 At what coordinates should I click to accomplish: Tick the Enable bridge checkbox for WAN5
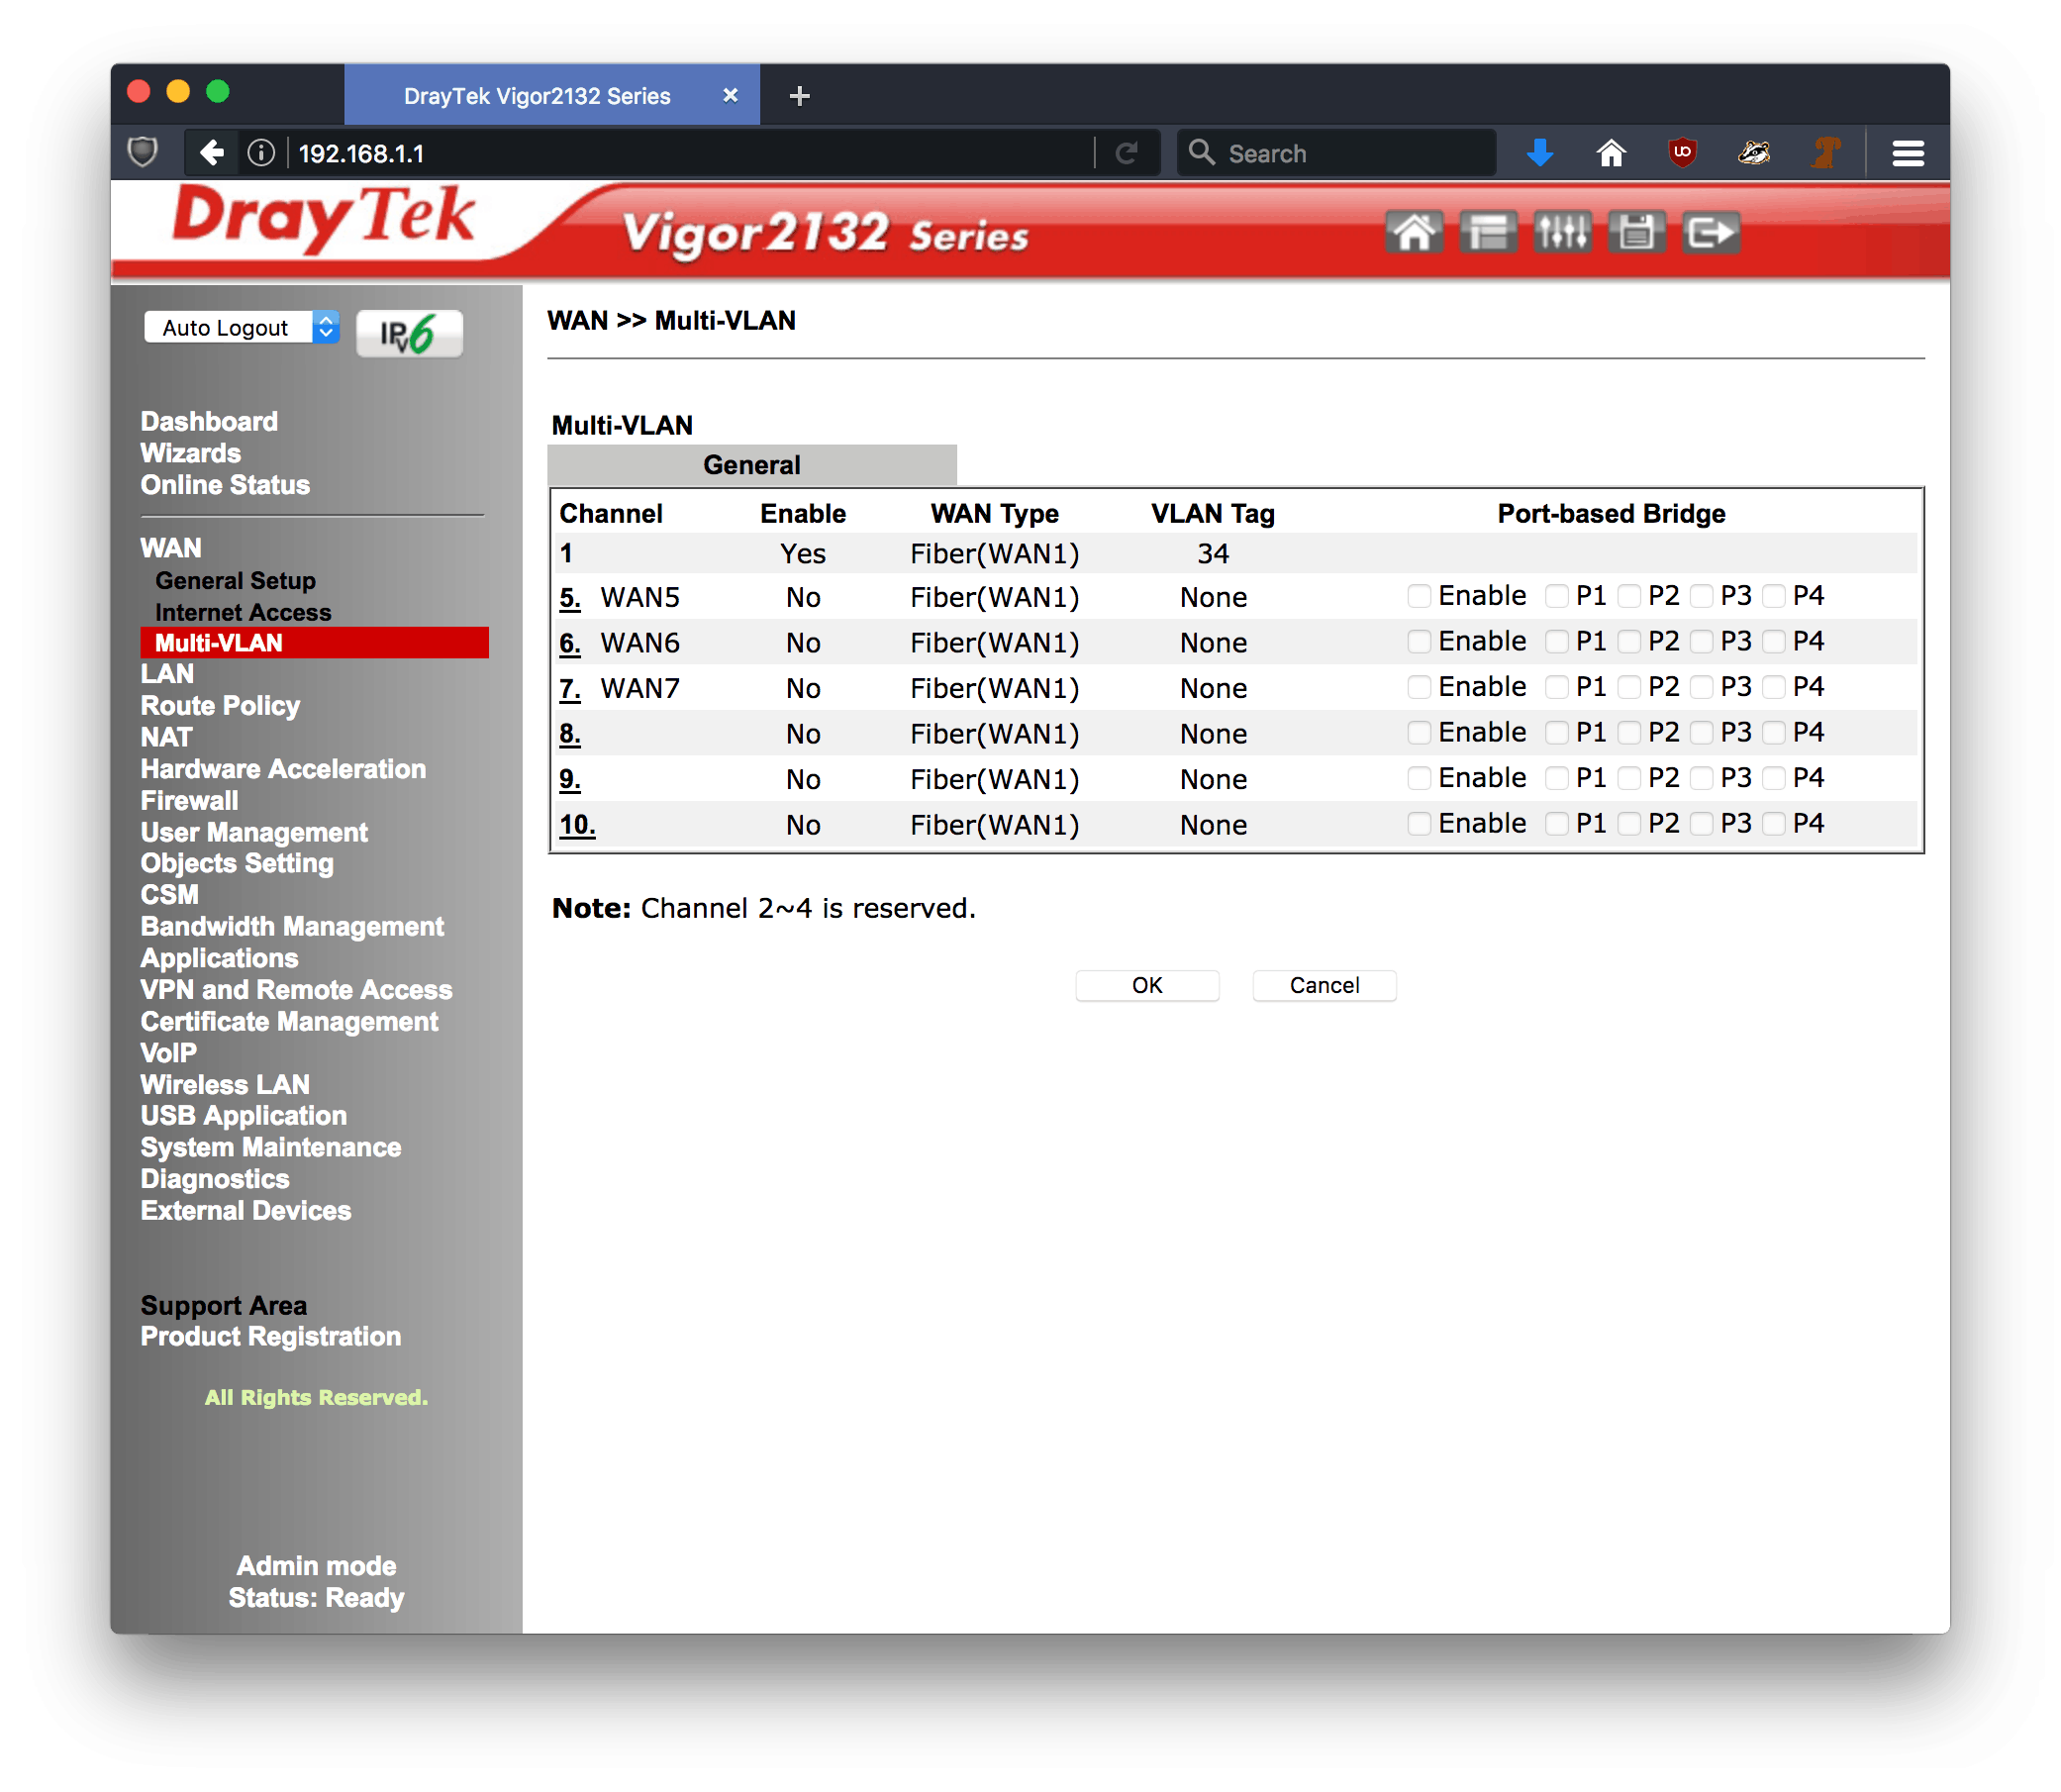[1418, 596]
